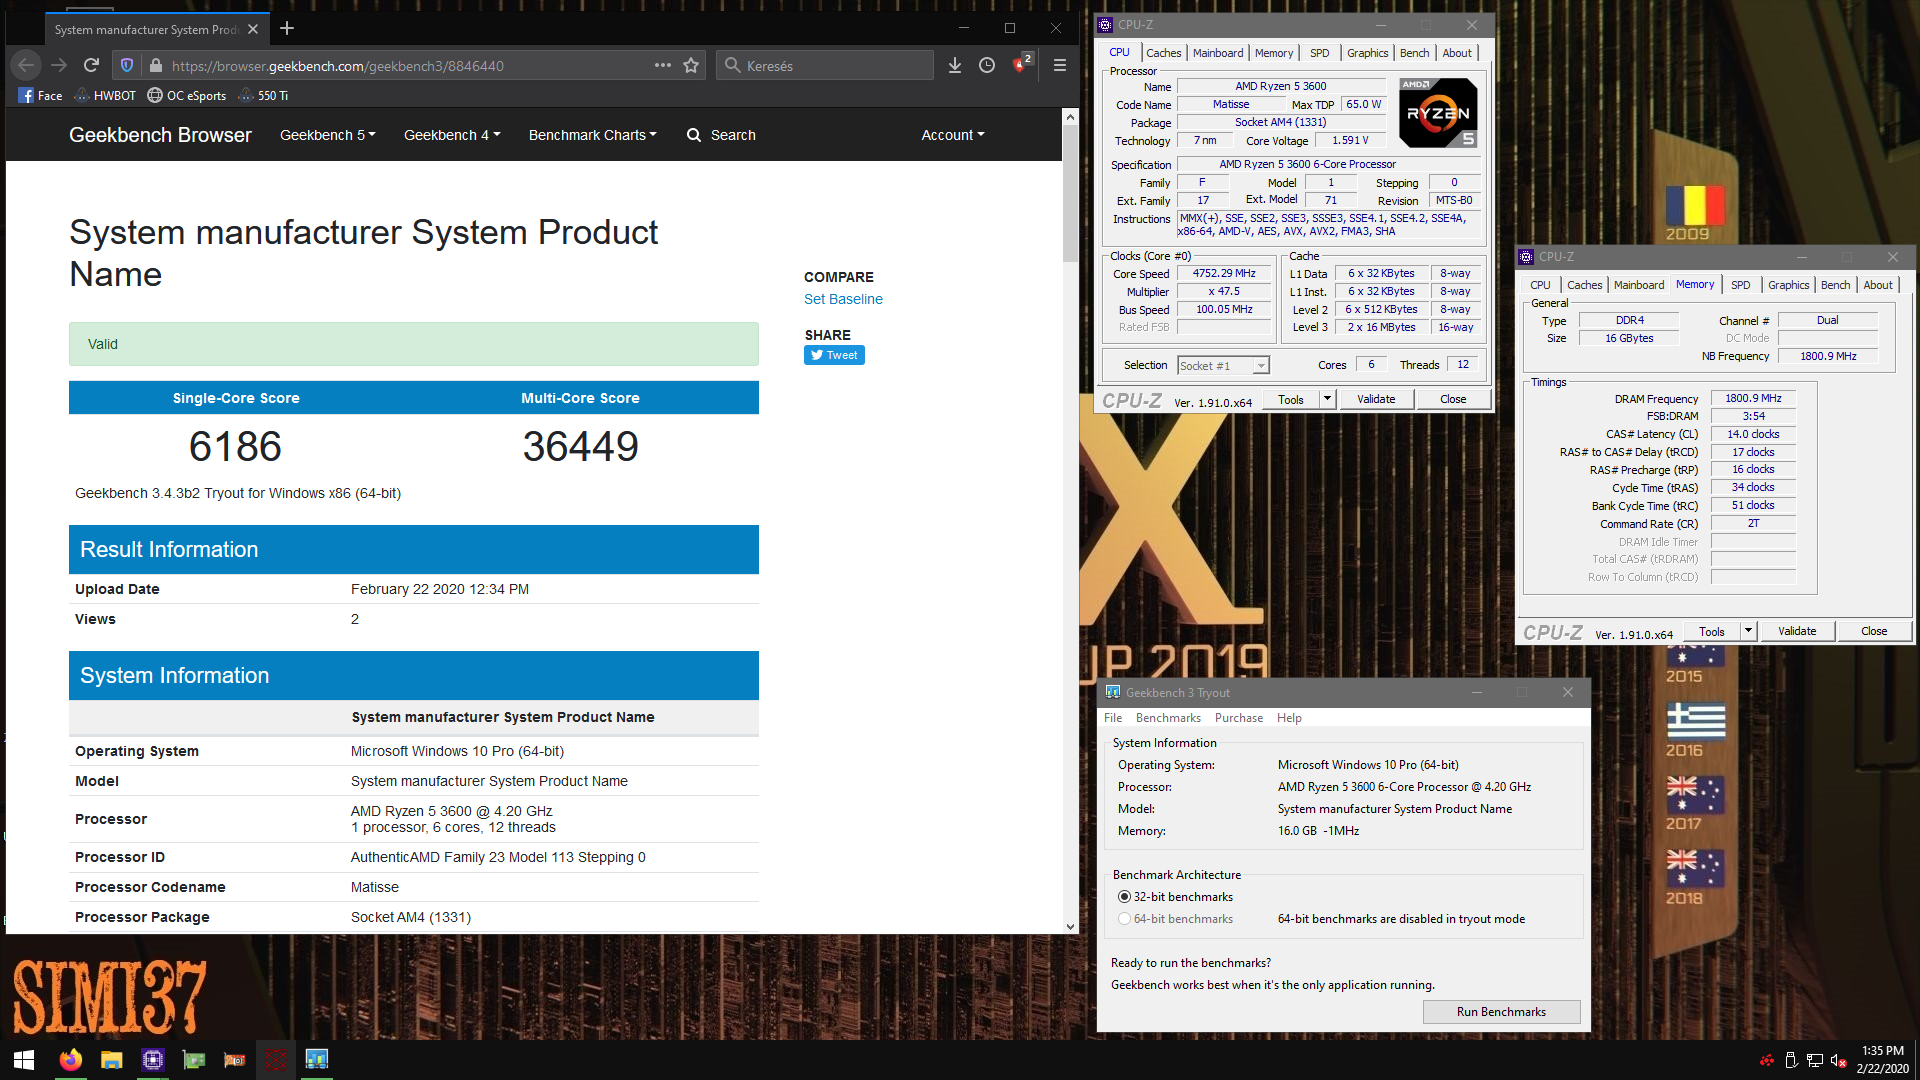Screen dimensions: 1920x1080
Task: Open Firefox history clock icon
Action: click(x=987, y=65)
